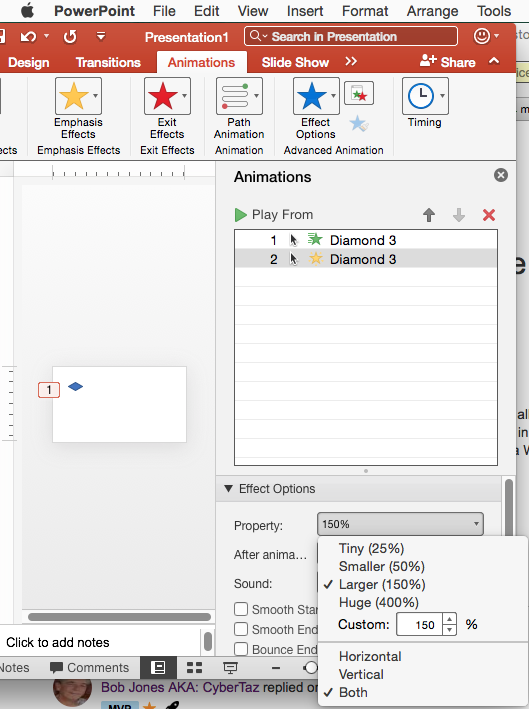Choose Larger (150%) size option

pyautogui.click(x=382, y=585)
